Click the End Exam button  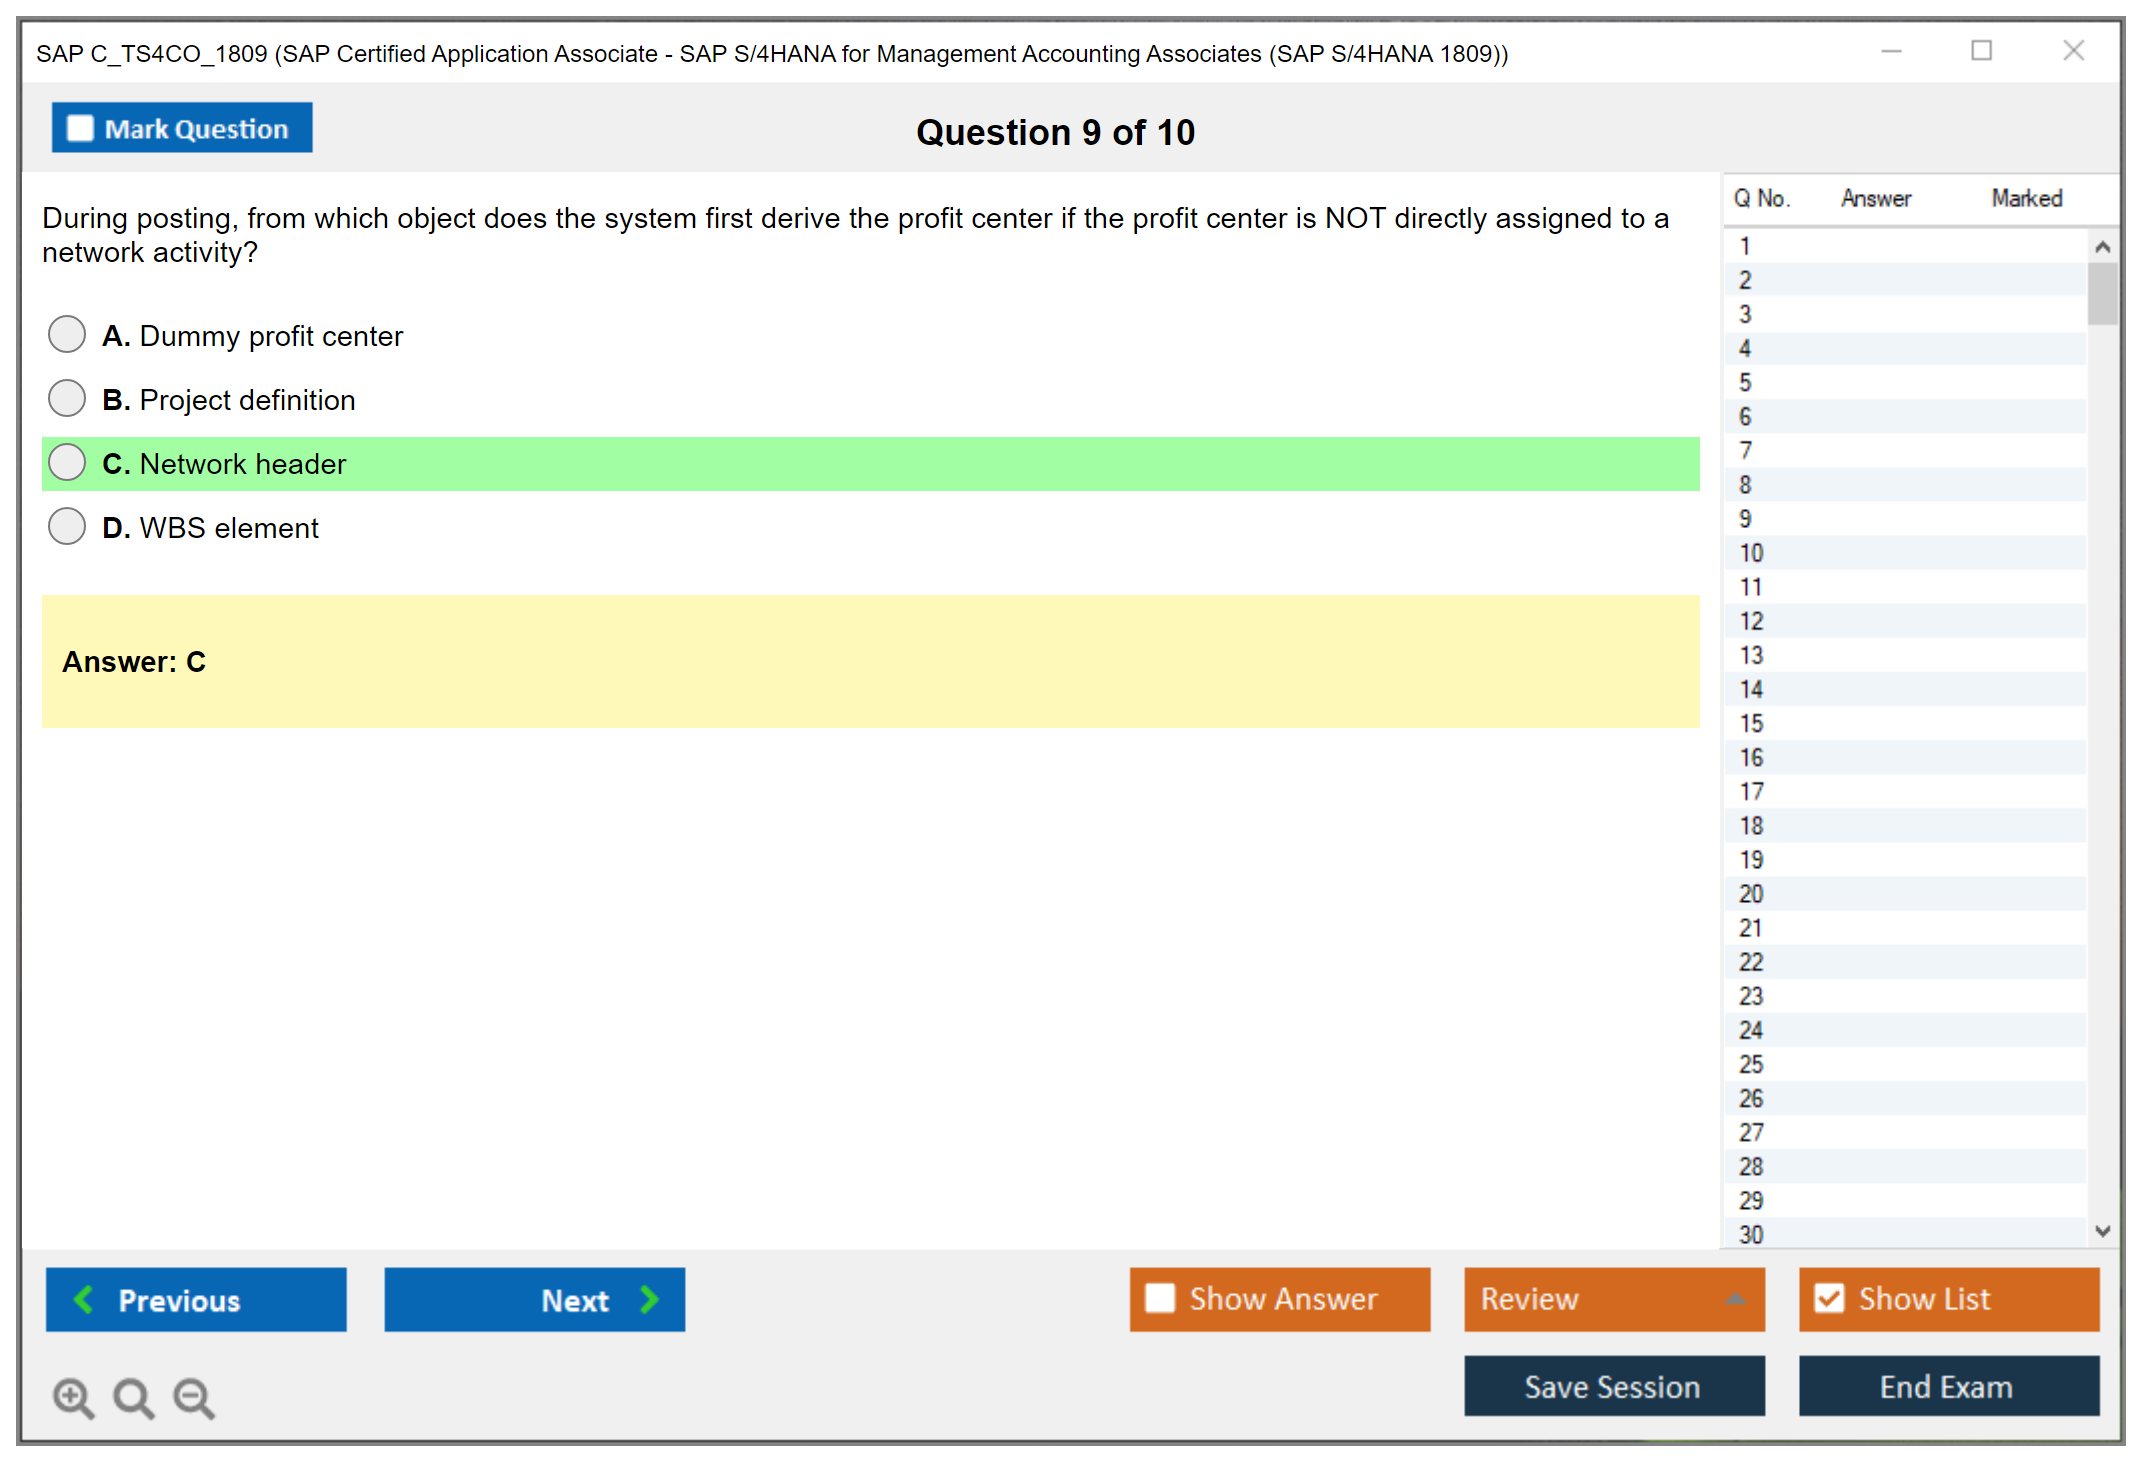click(1947, 1386)
